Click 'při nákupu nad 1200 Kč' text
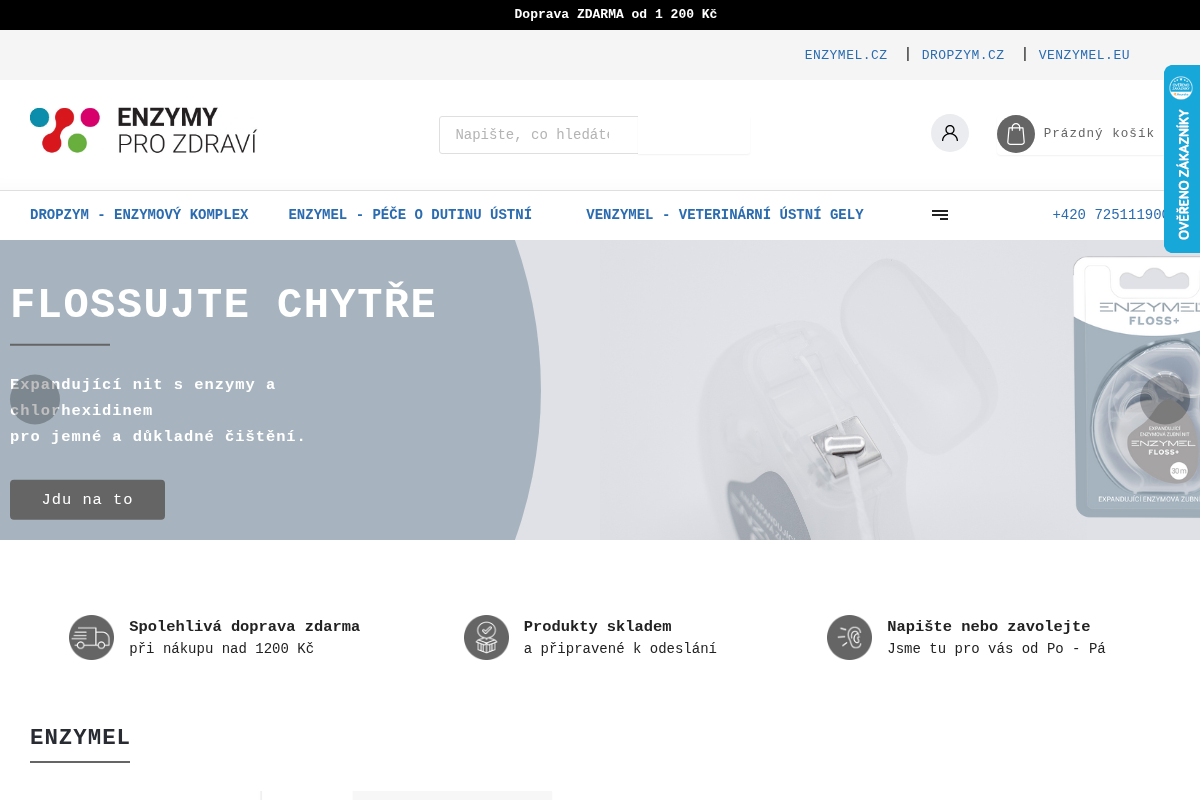The width and height of the screenshot is (1200, 800). 221,649
